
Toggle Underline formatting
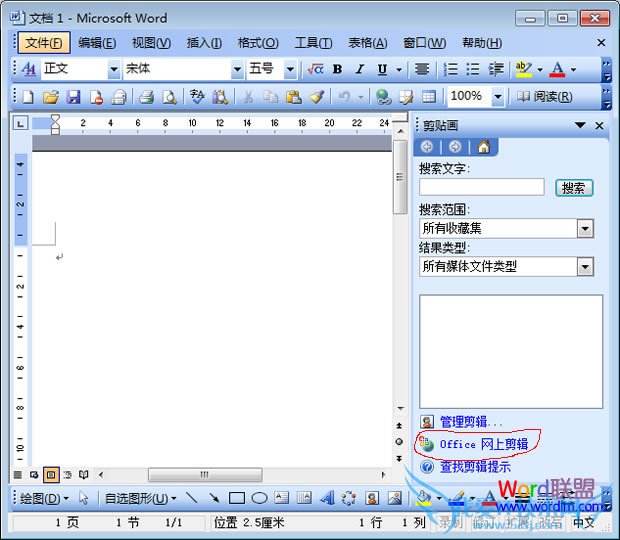click(382, 69)
